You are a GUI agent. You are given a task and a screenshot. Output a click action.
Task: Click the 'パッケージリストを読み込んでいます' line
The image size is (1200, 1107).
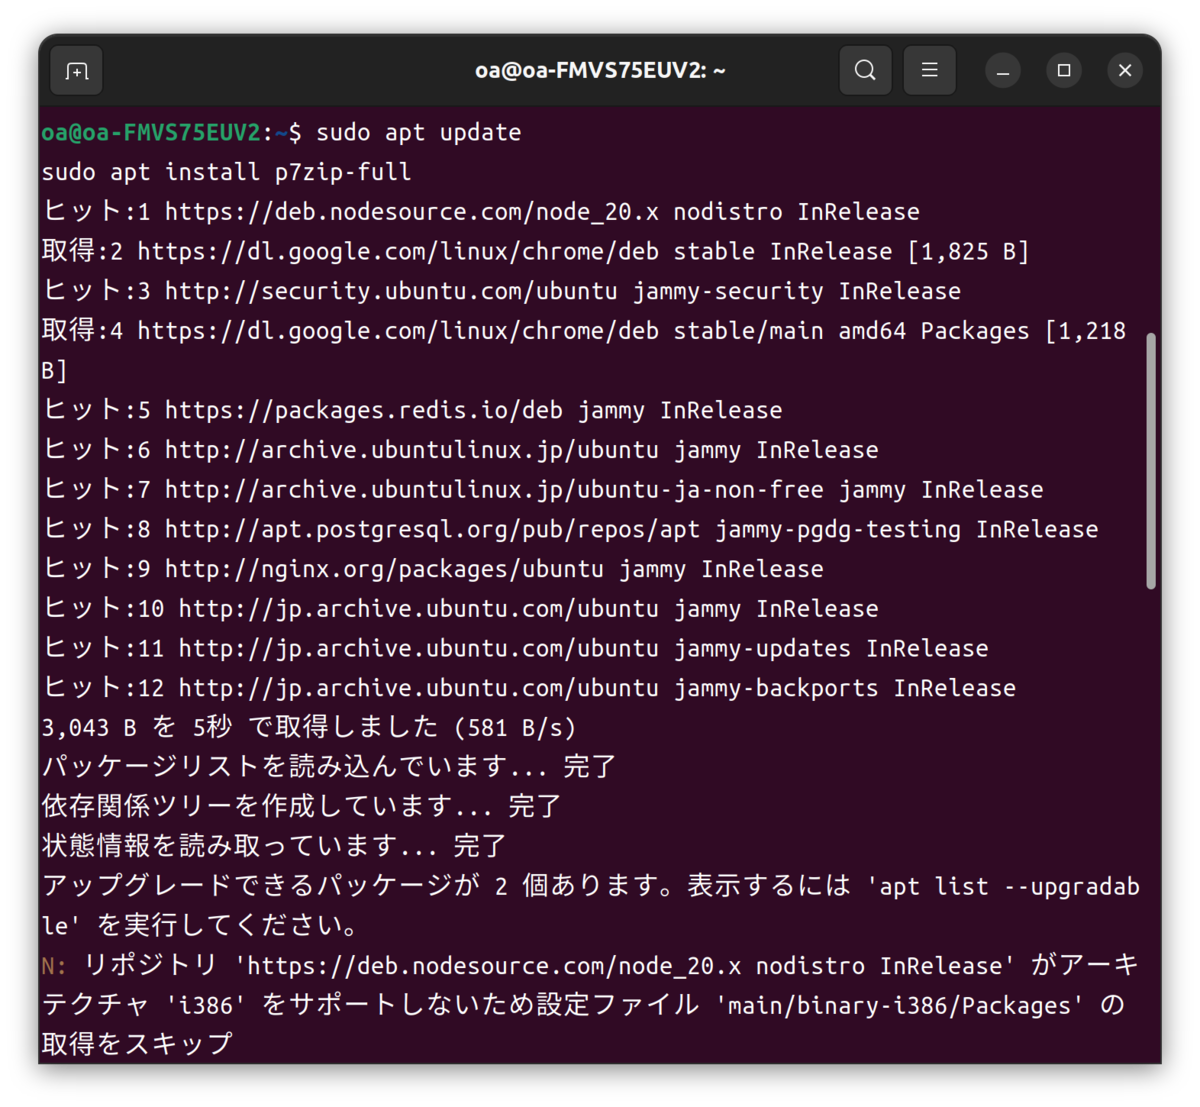coord(329,767)
